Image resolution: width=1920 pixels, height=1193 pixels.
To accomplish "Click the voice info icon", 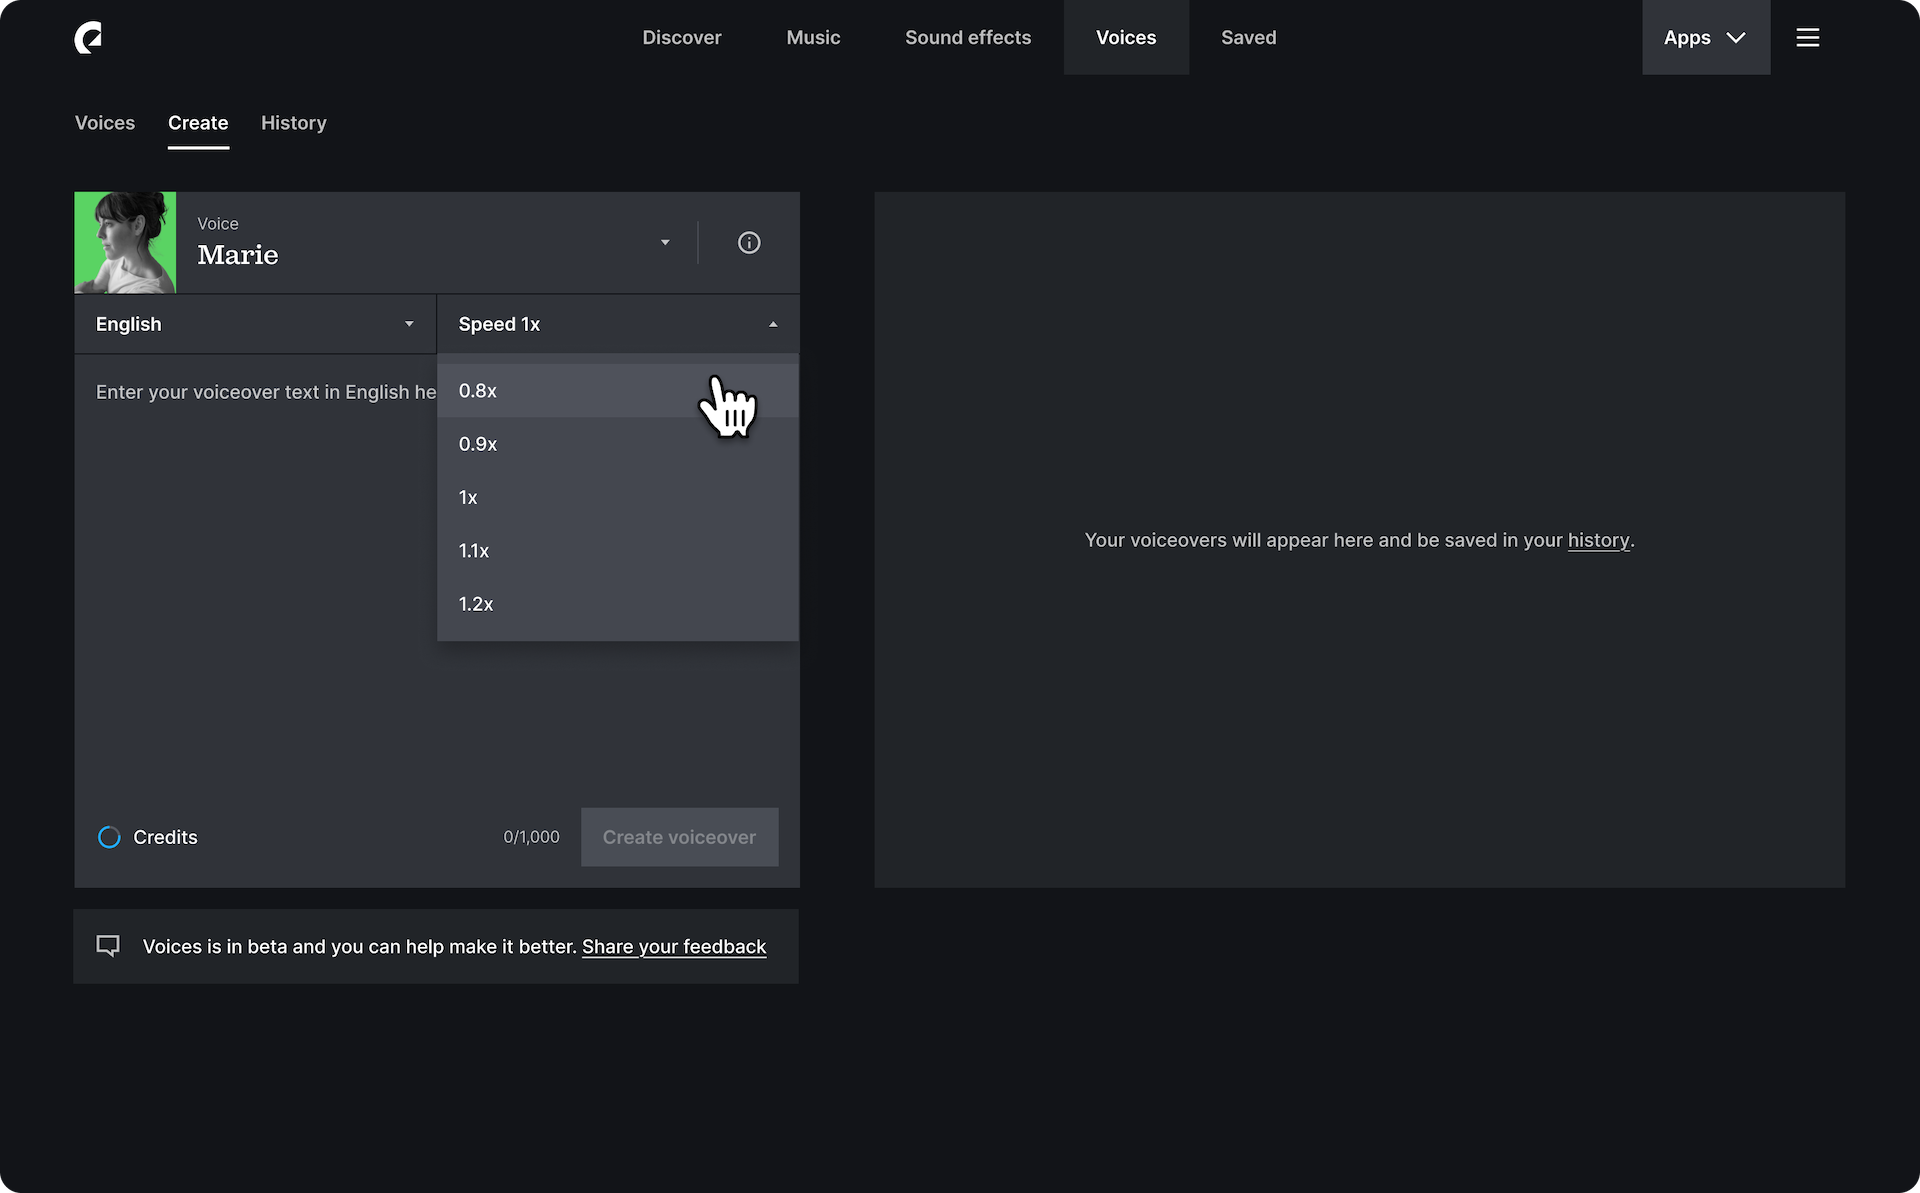I will click(x=749, y=243).
